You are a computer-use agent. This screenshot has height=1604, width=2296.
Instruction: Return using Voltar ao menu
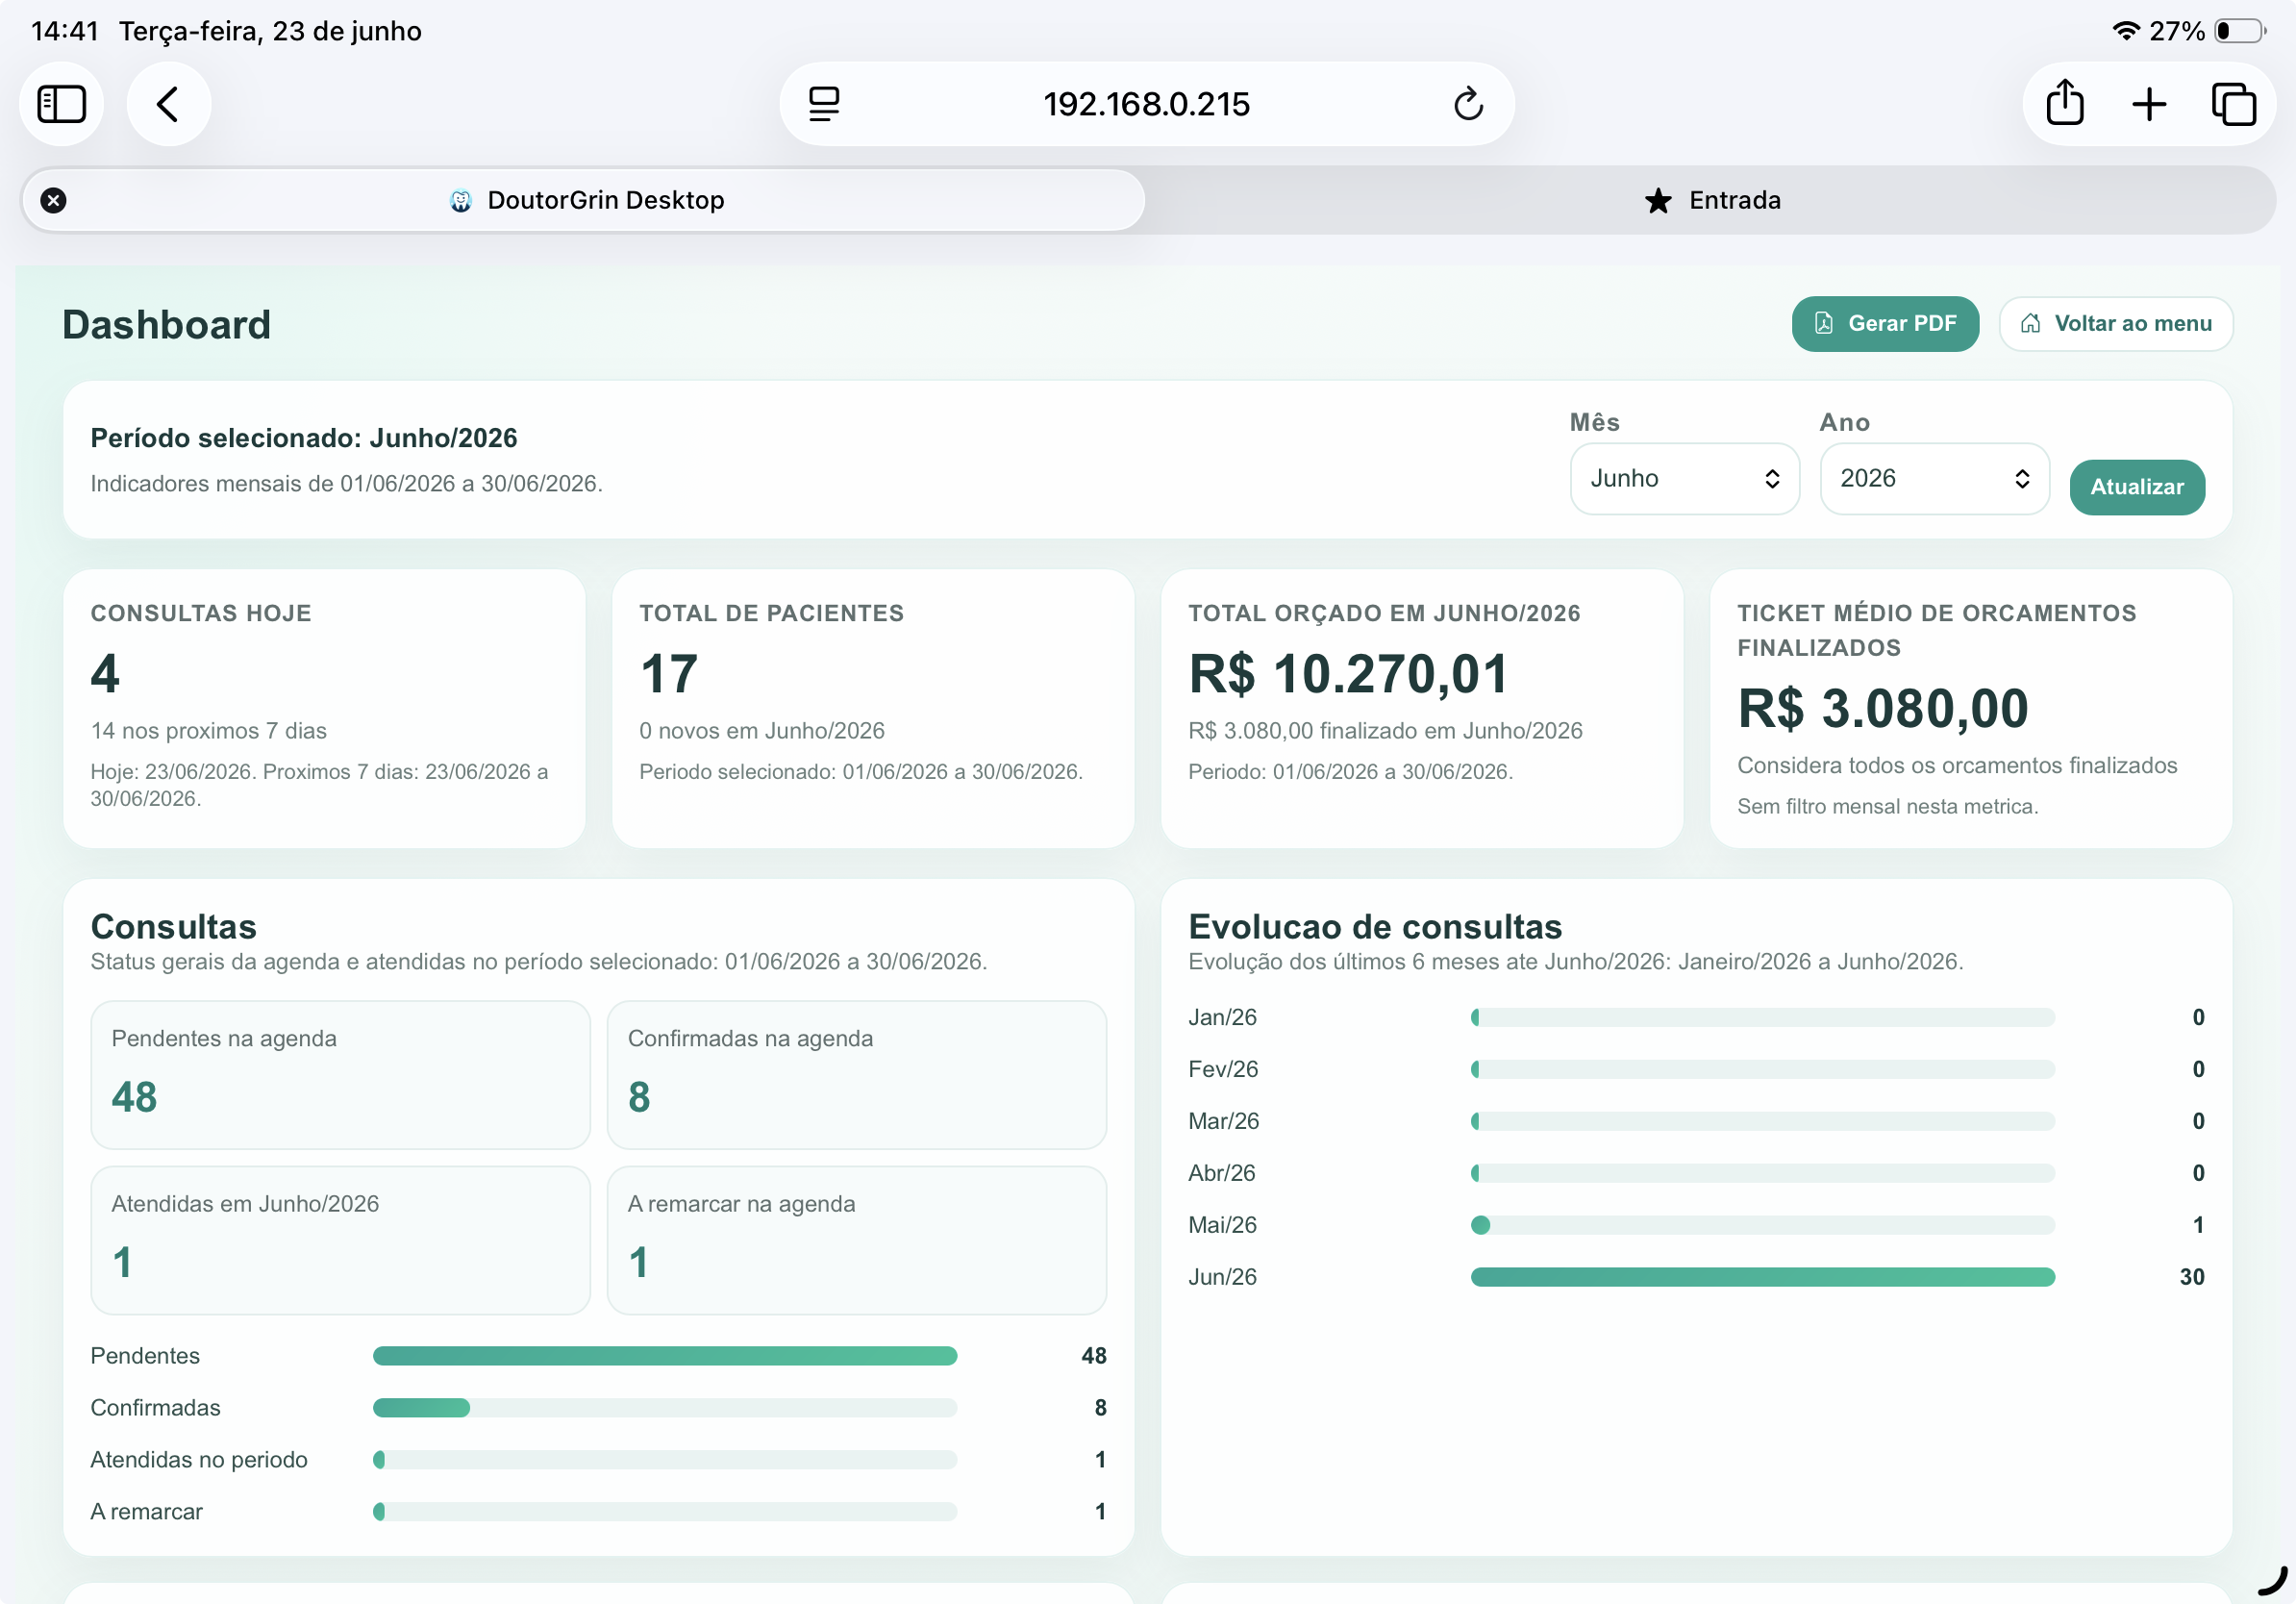[x=2116, y=323]
